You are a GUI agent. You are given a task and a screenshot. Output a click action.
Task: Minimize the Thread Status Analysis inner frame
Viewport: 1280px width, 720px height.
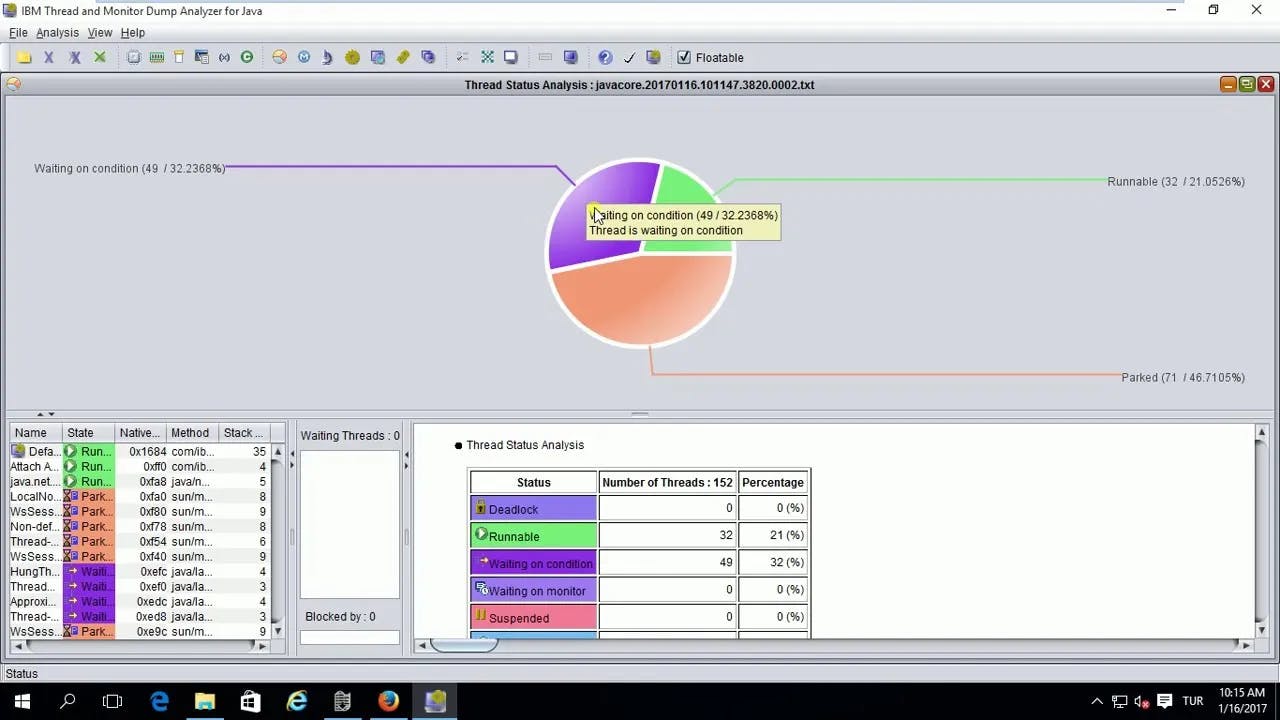(1228, 85)
